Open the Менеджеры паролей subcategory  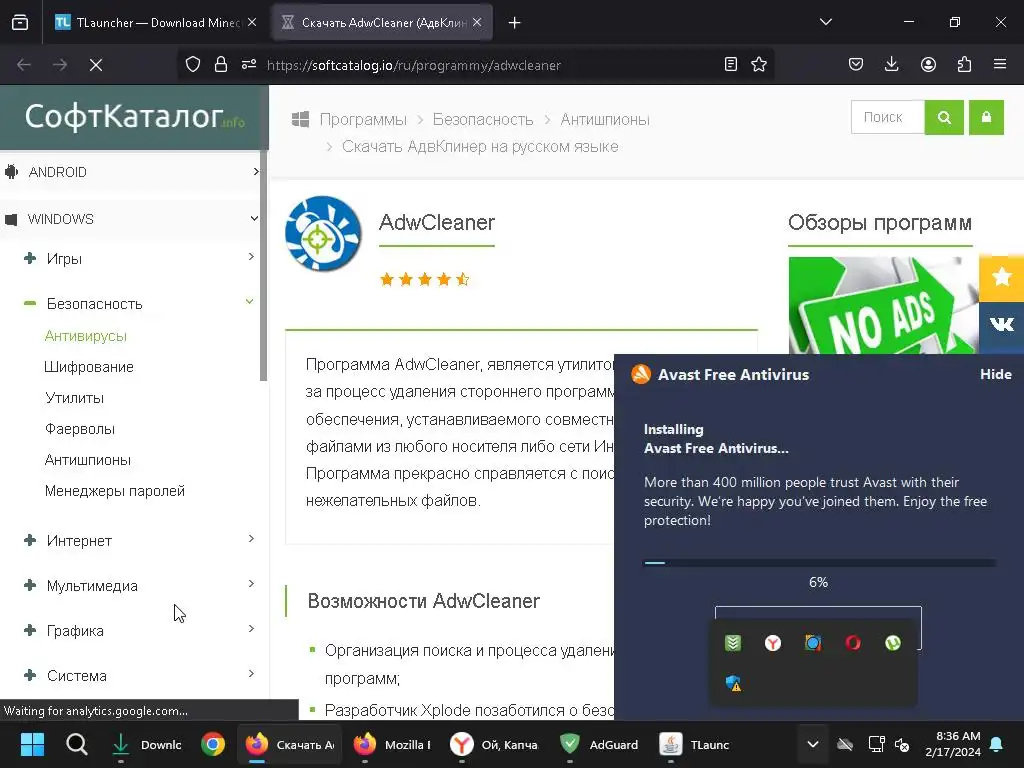(x=115, y=491)
